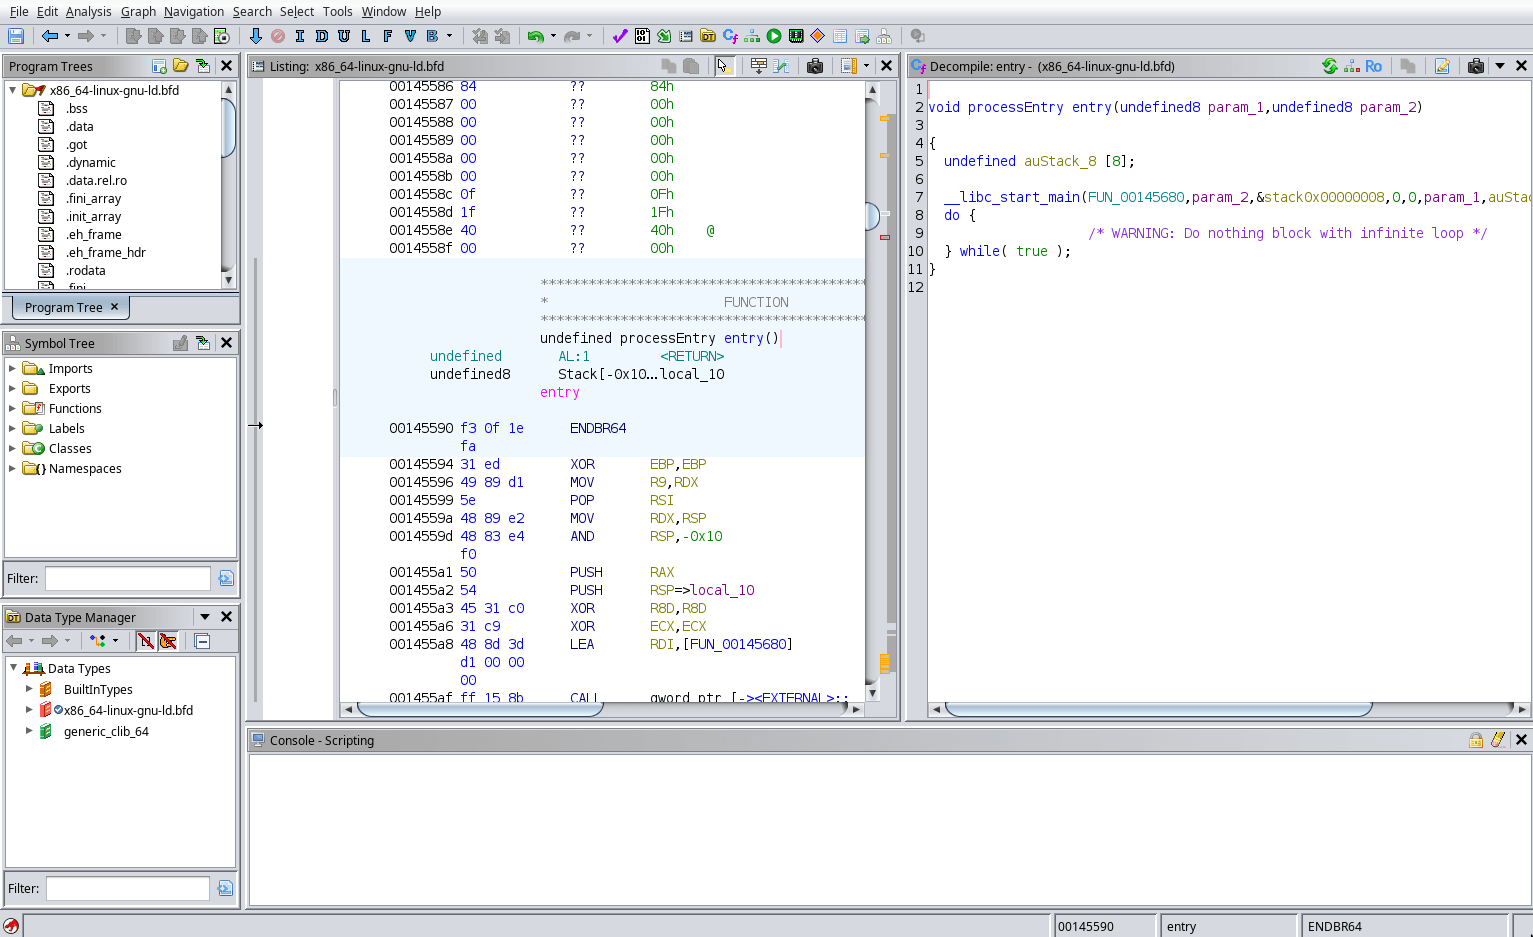Open the Data Type Manager dropdown menu arrow
Image resolution: width=1533 pixels, height=937 pixels.
(205, 617)
